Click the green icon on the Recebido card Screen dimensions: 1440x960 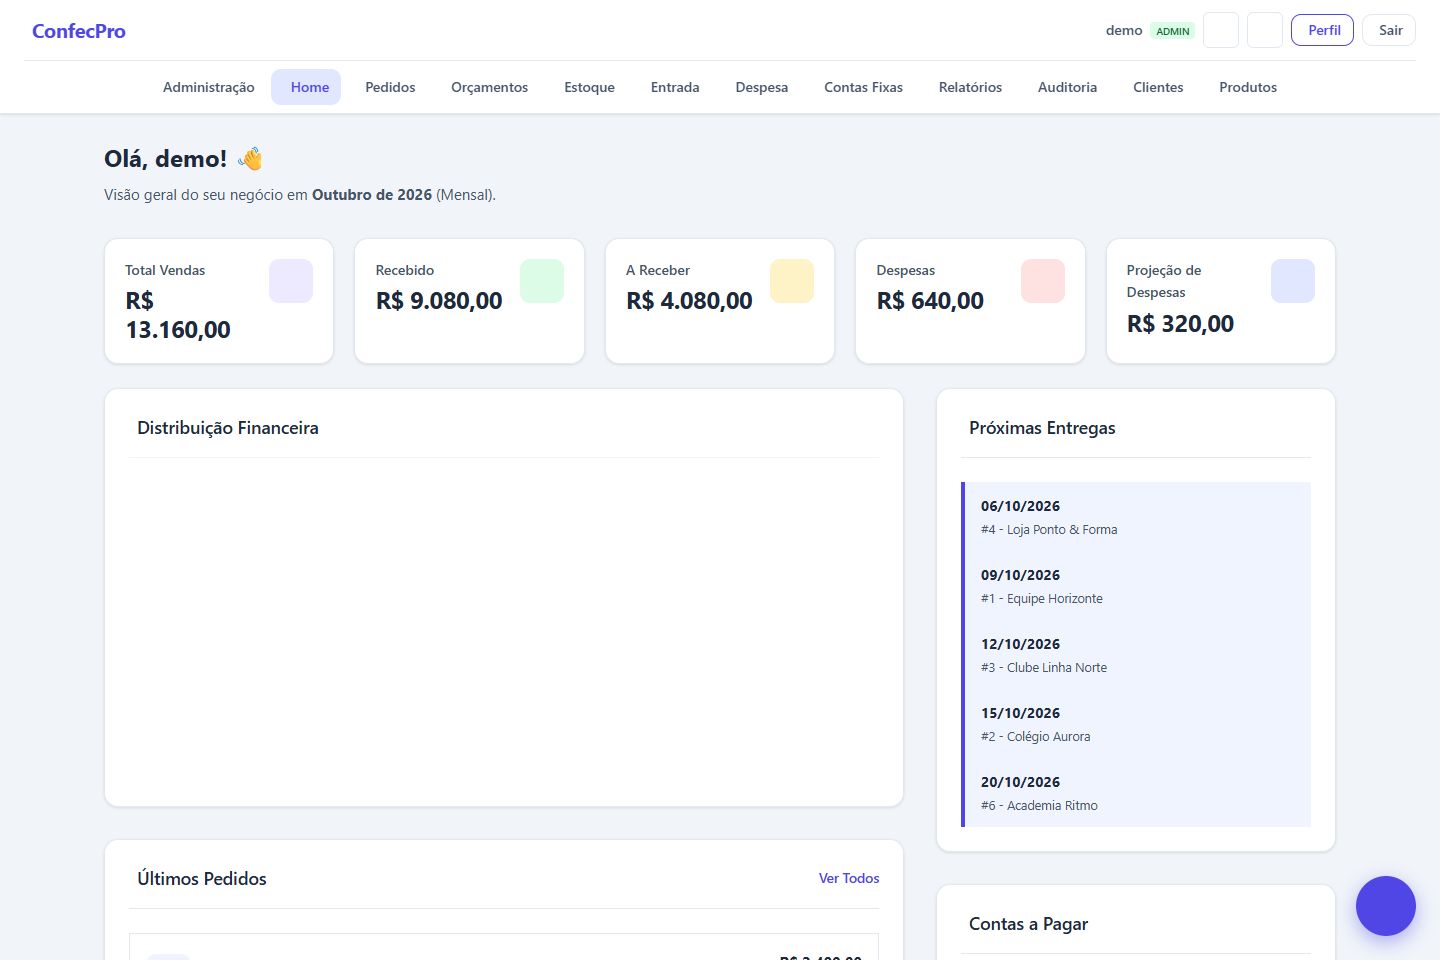(542, 281)
